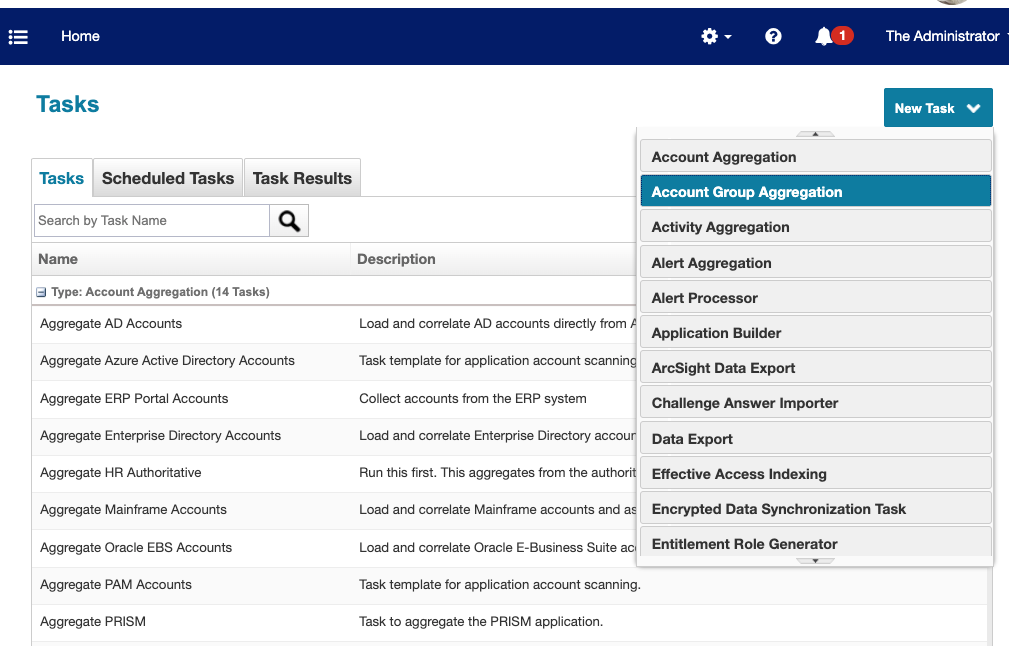Click Home in the navigation bar
The width and height of the screenshot is (1009, 646).
pyautogui.click(x=80, y=36)
